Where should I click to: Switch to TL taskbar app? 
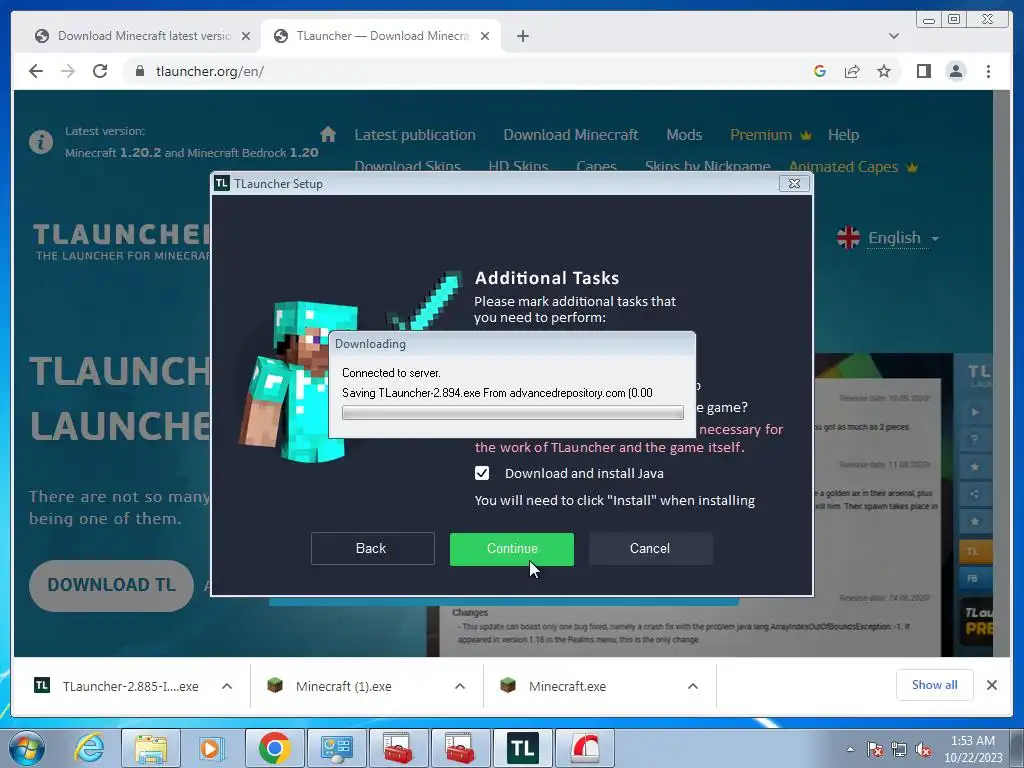pyautogui.click(x=522, y=748)
